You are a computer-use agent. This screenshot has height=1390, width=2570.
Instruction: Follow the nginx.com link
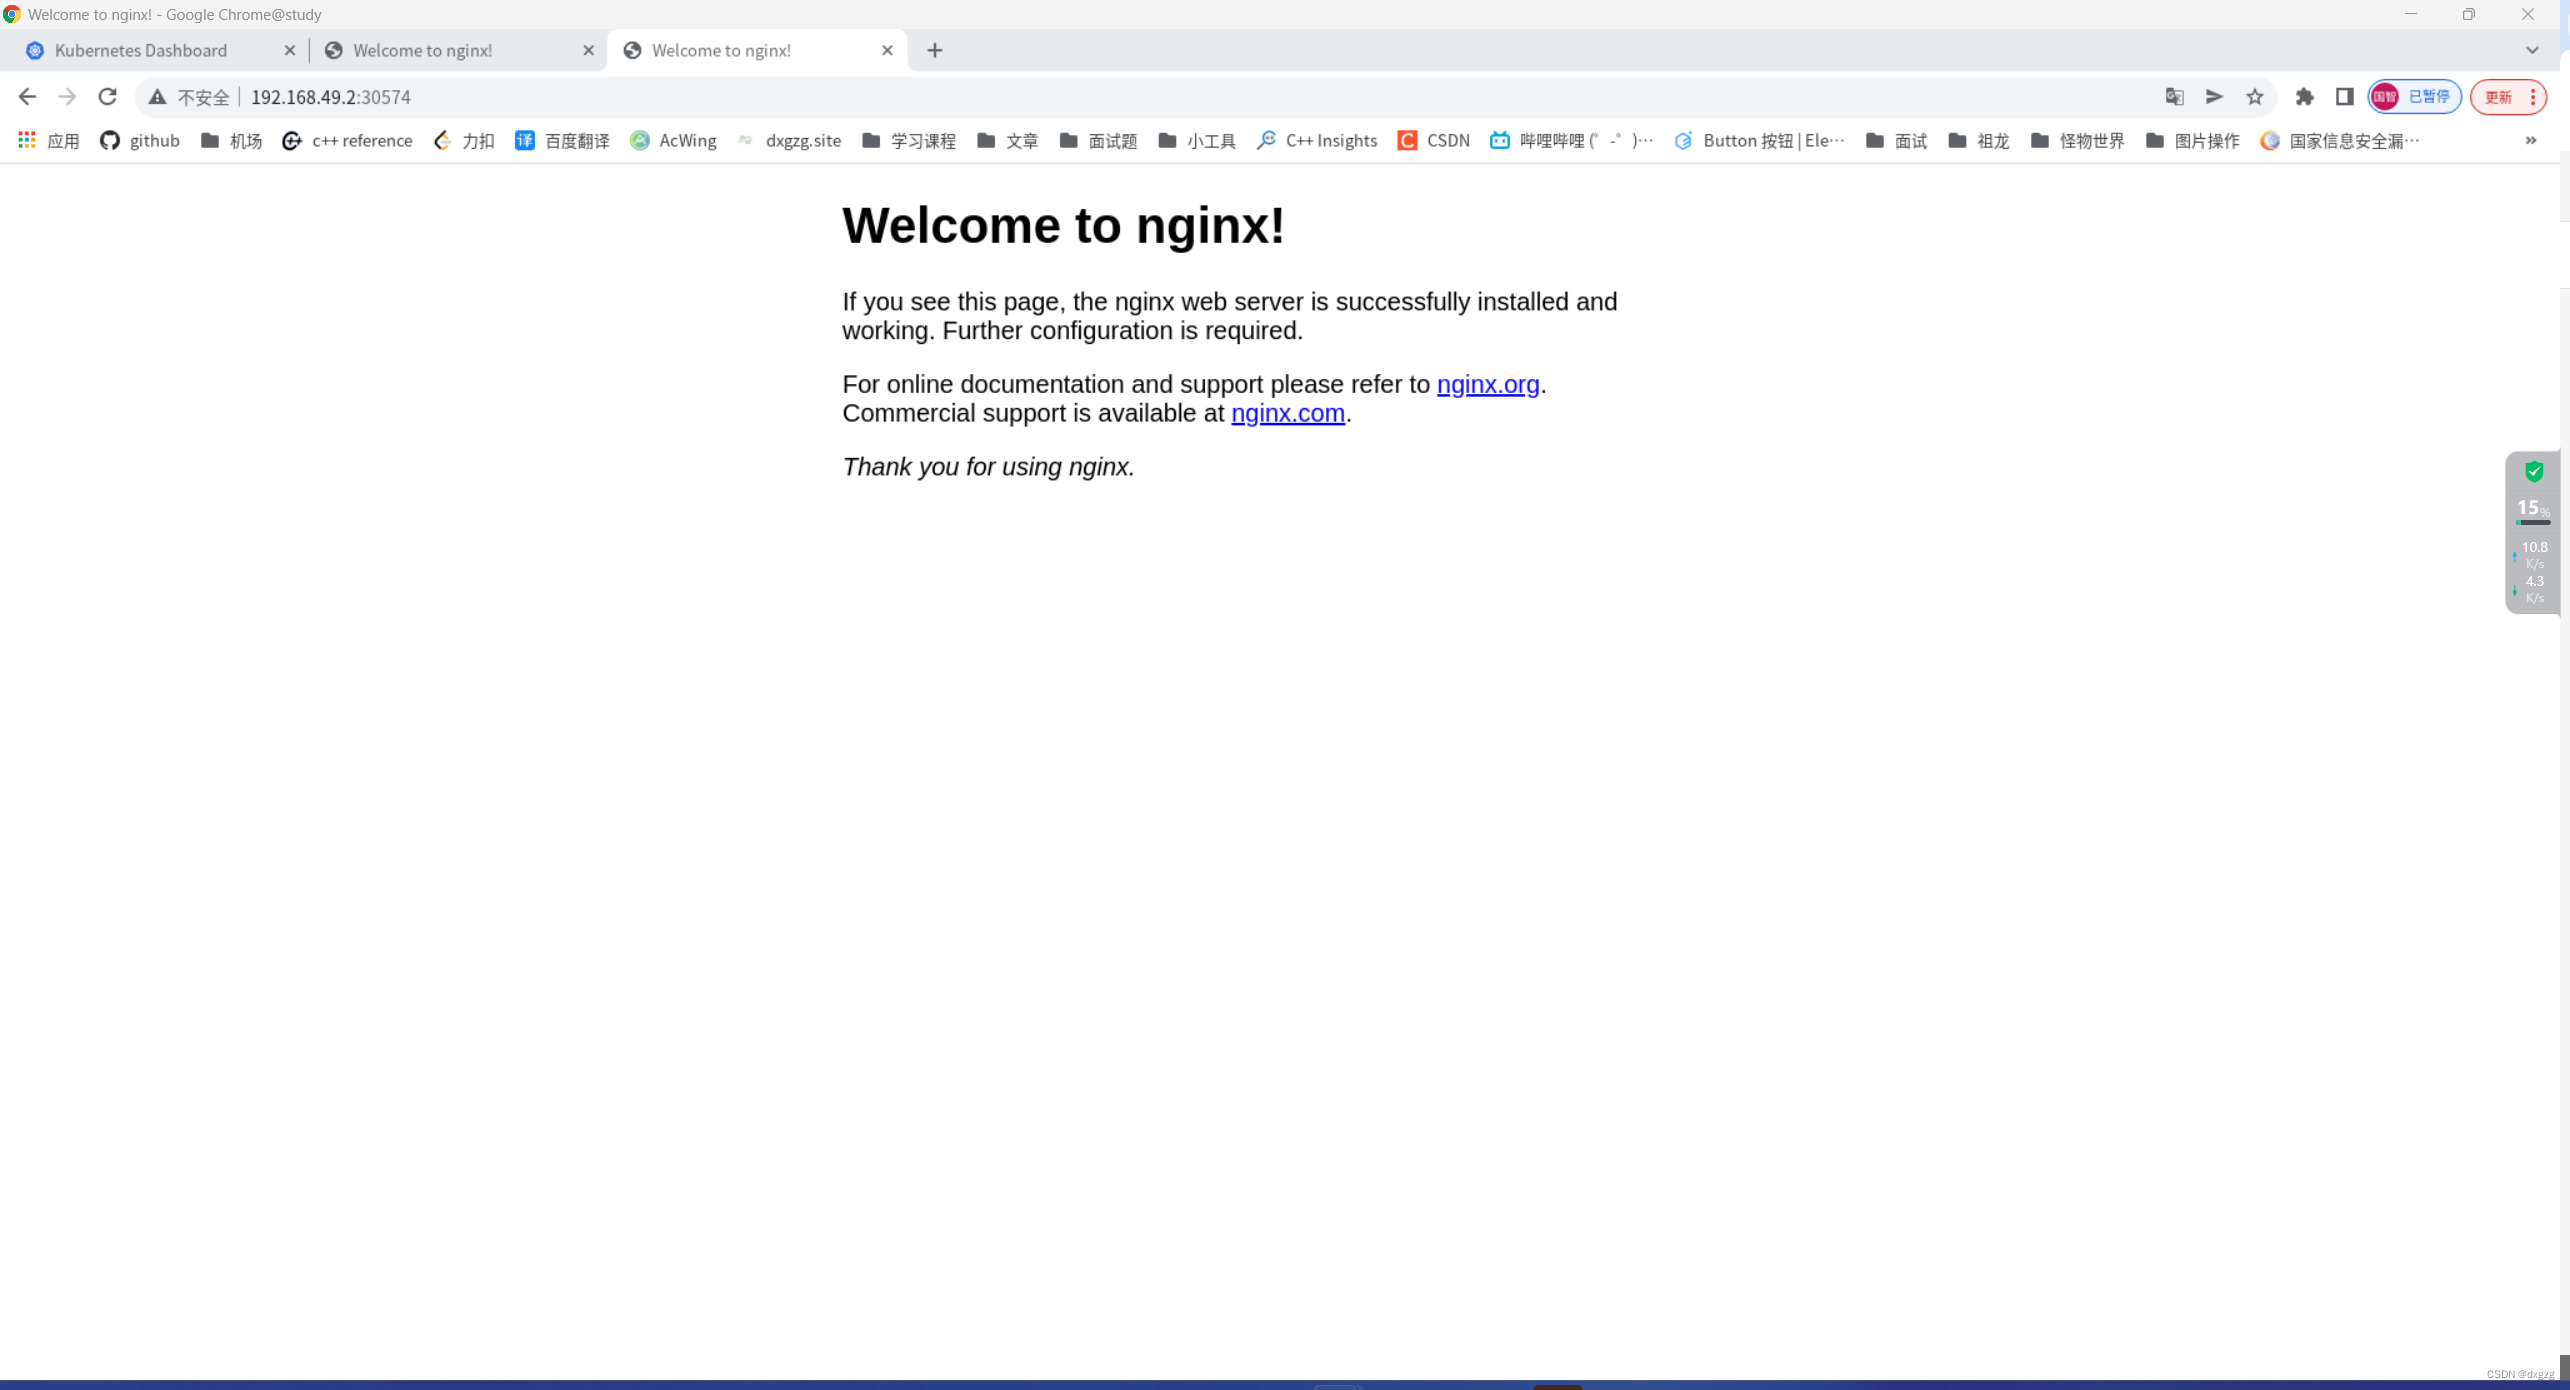pos(1287,413)
